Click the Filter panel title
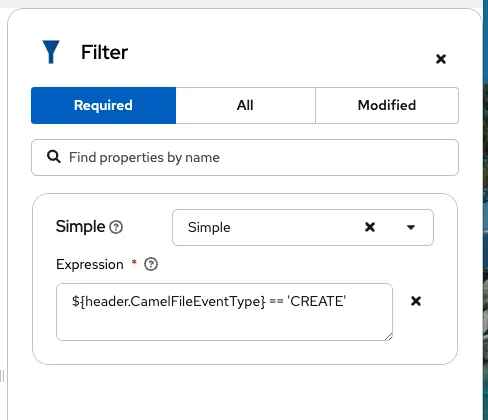488x420 pixels. point(104,52)
